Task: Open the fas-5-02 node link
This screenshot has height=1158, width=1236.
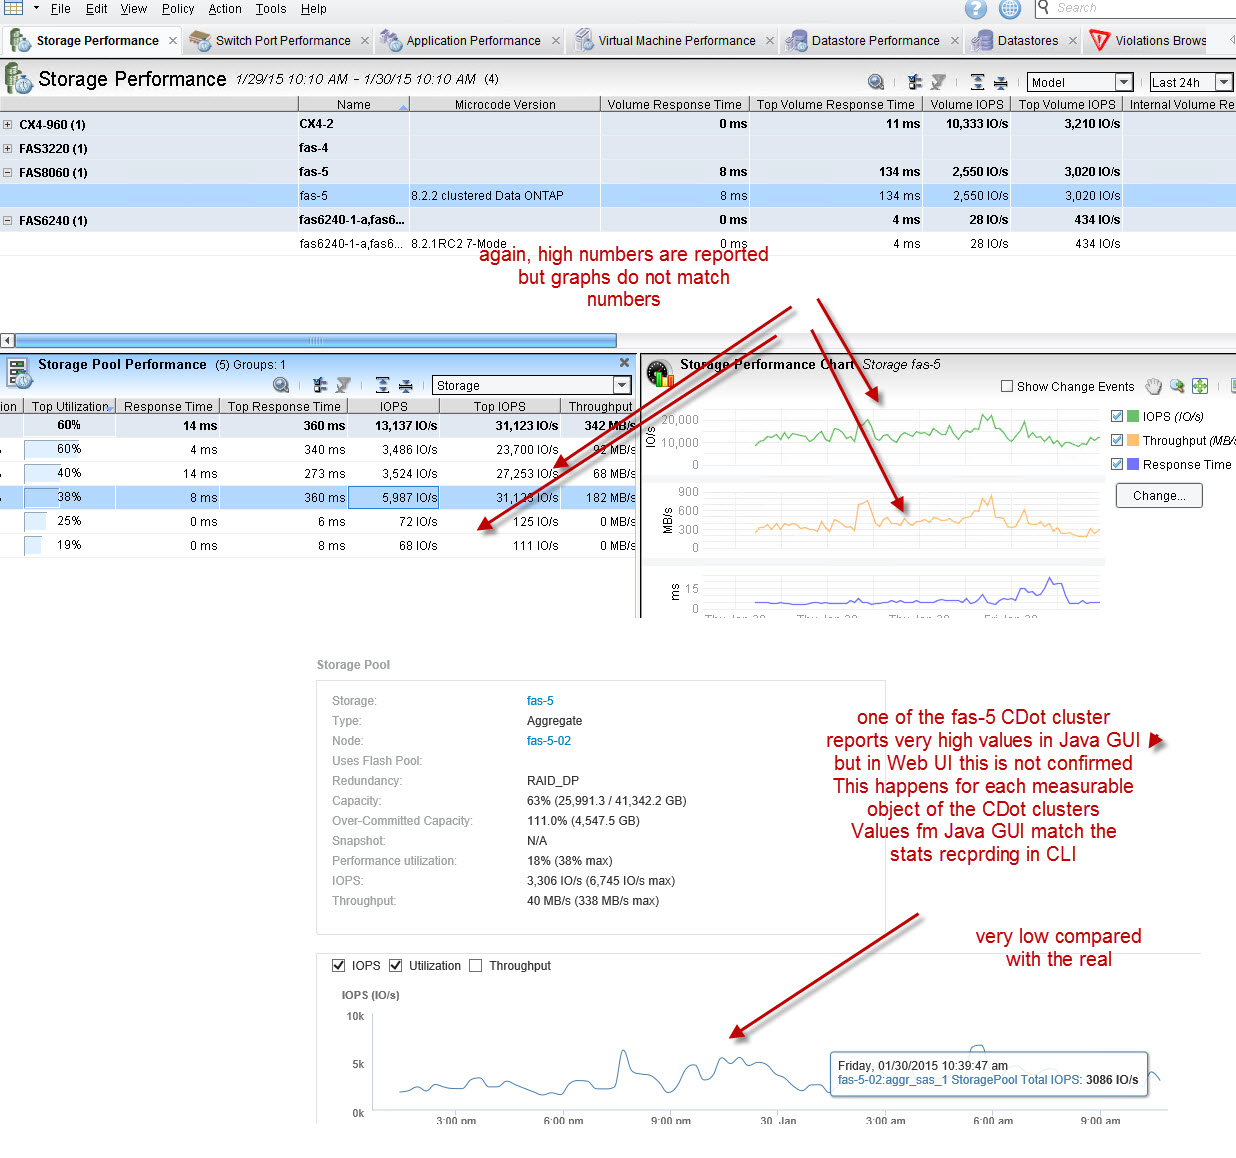Action: click(x=549, y=741)
